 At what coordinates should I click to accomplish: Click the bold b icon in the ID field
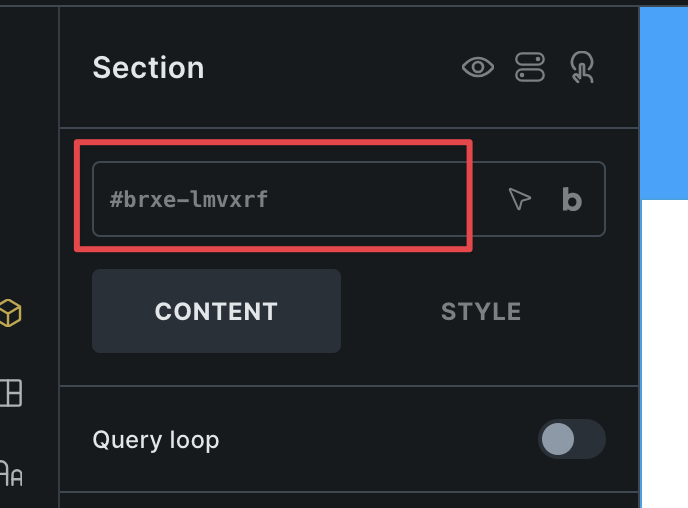[572, 199]
